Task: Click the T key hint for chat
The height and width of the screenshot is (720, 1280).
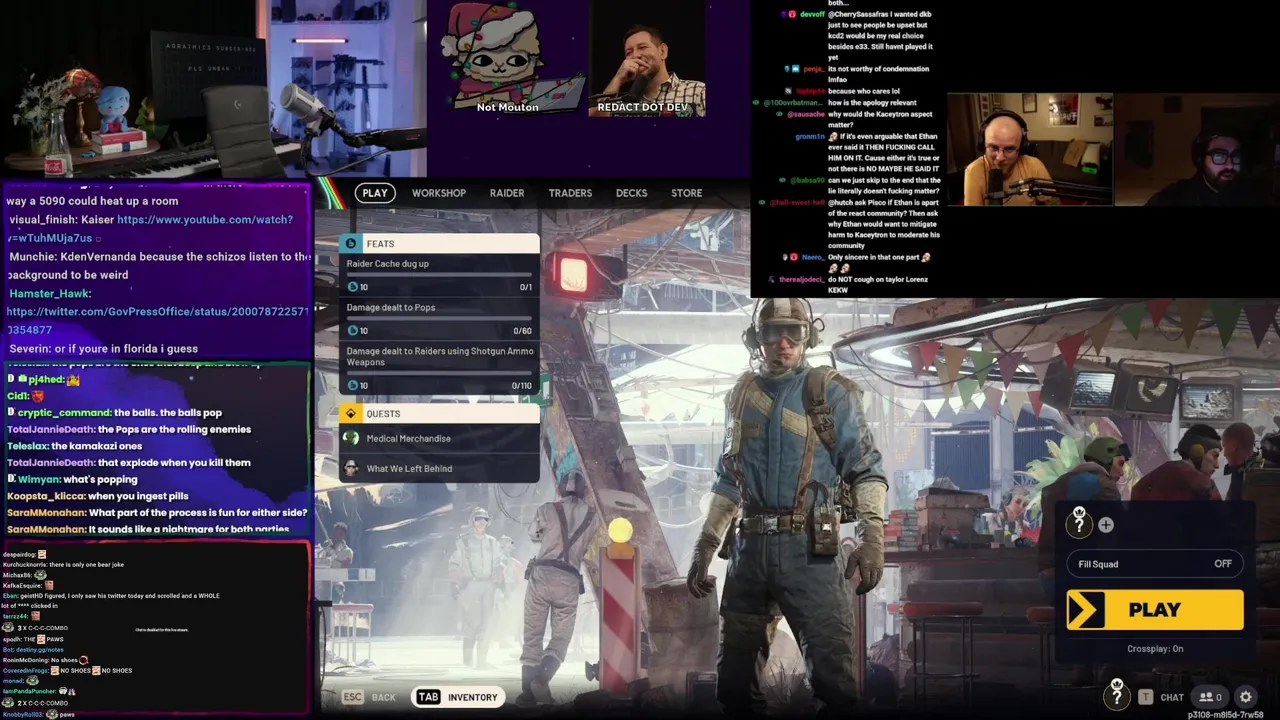Action: (x=1145, y=697)
